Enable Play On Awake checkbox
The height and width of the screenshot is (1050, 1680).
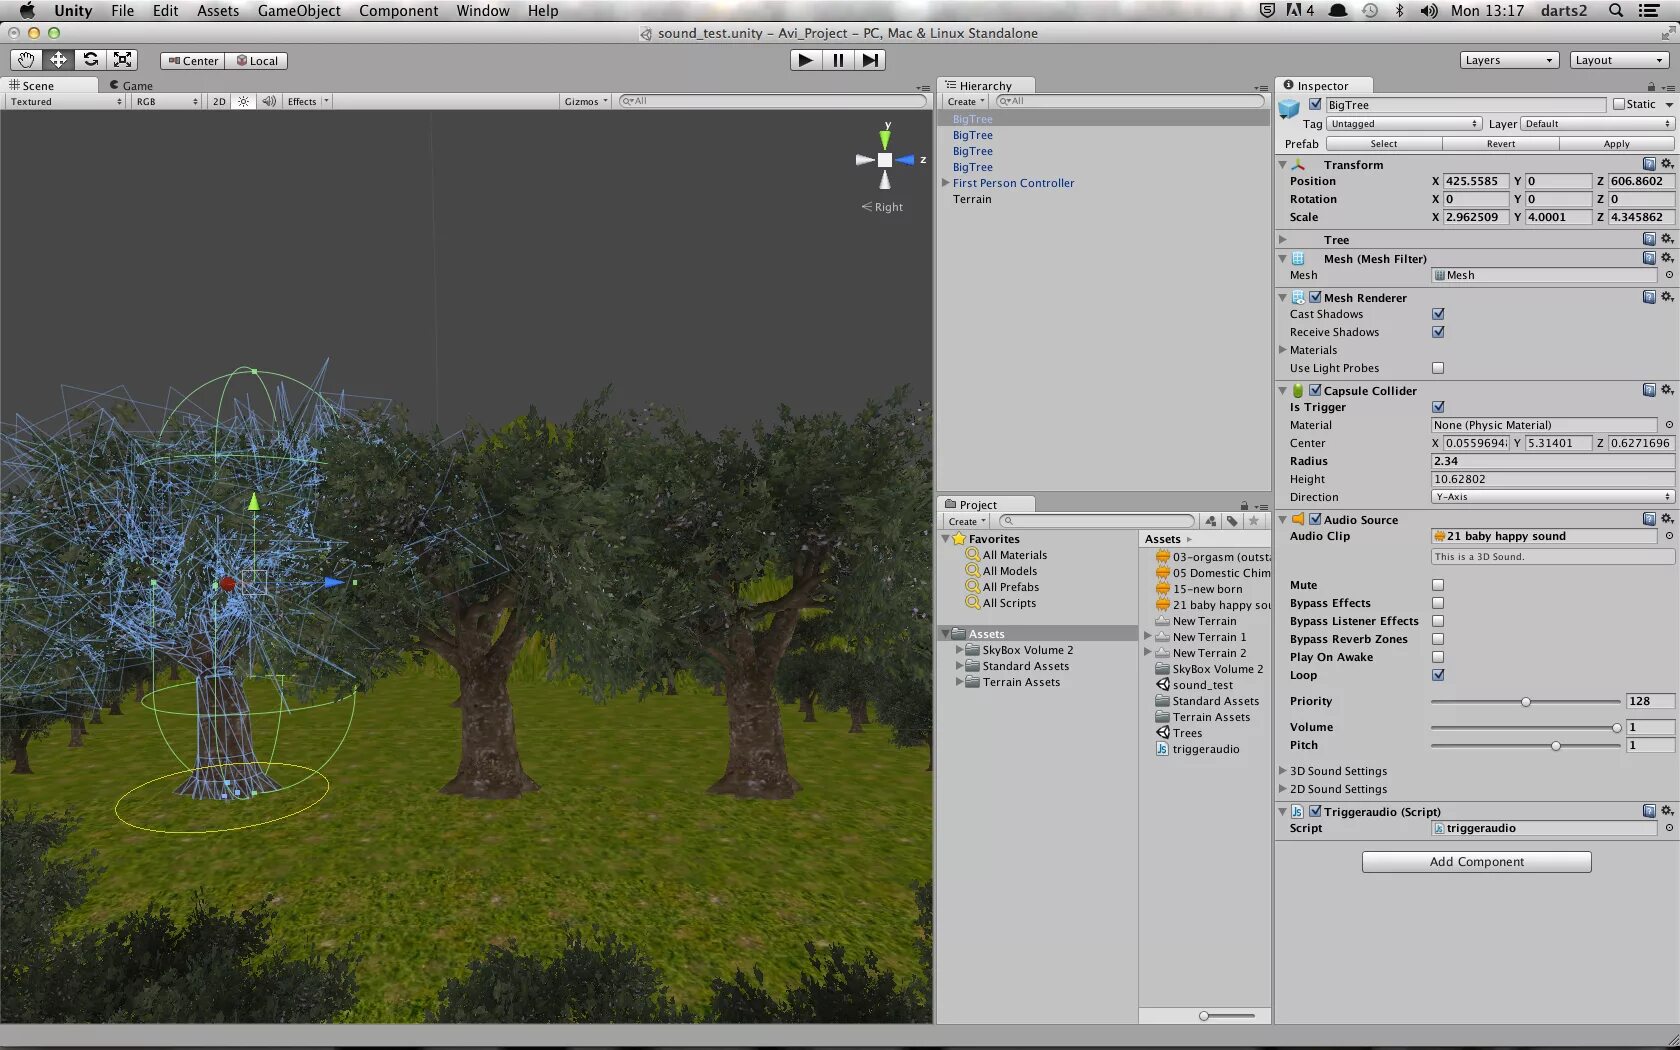(1438, 657)
